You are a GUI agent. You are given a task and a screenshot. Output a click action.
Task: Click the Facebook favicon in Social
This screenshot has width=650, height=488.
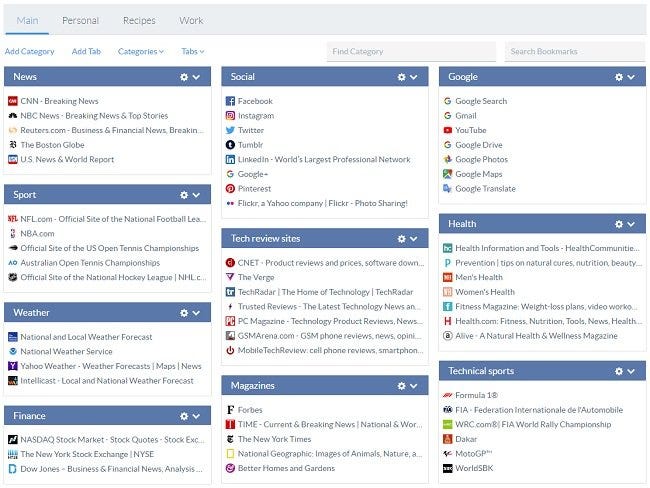click(x=230, y=101)
